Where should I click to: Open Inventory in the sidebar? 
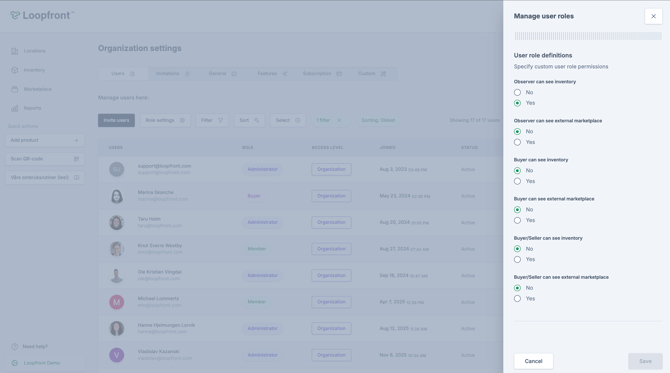tap(34, 70)
